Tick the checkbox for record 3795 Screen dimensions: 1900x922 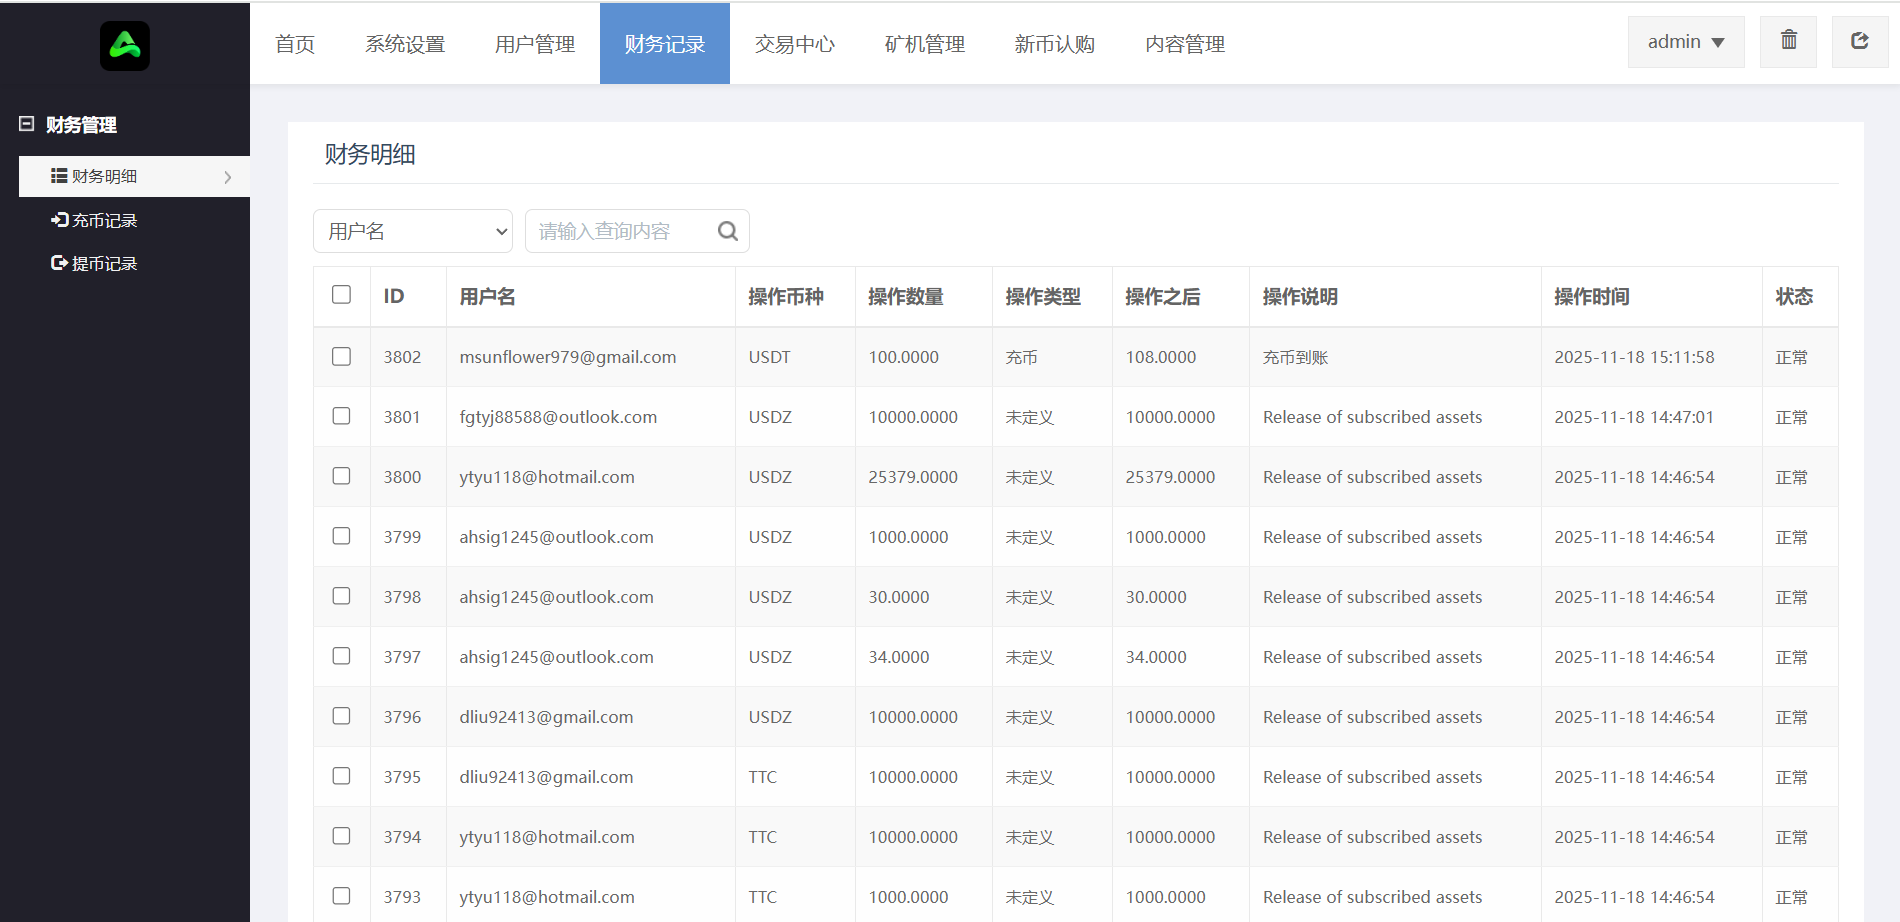point(341,777)
